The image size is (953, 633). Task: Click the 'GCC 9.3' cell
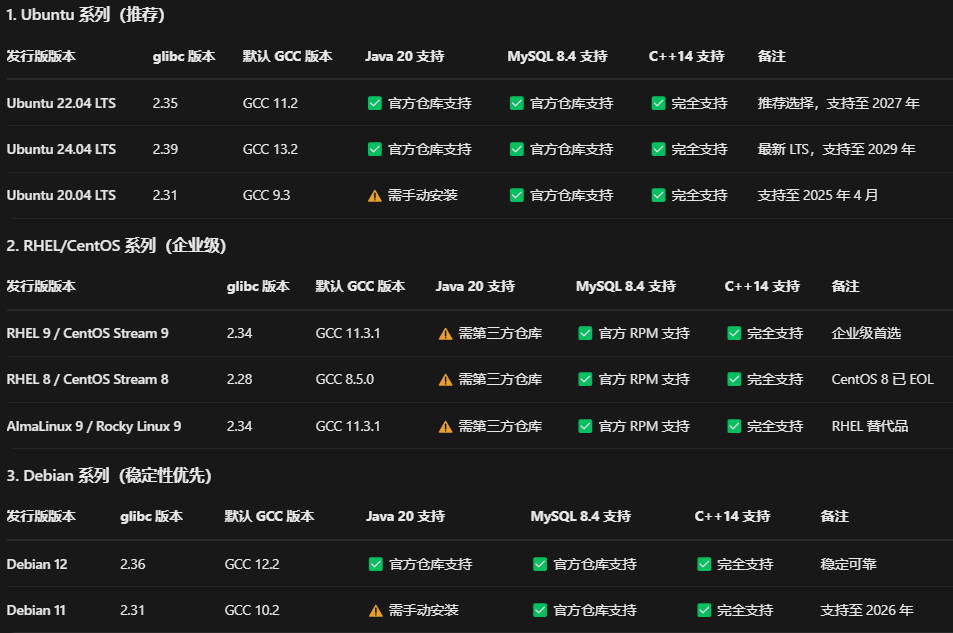[266, 195]
